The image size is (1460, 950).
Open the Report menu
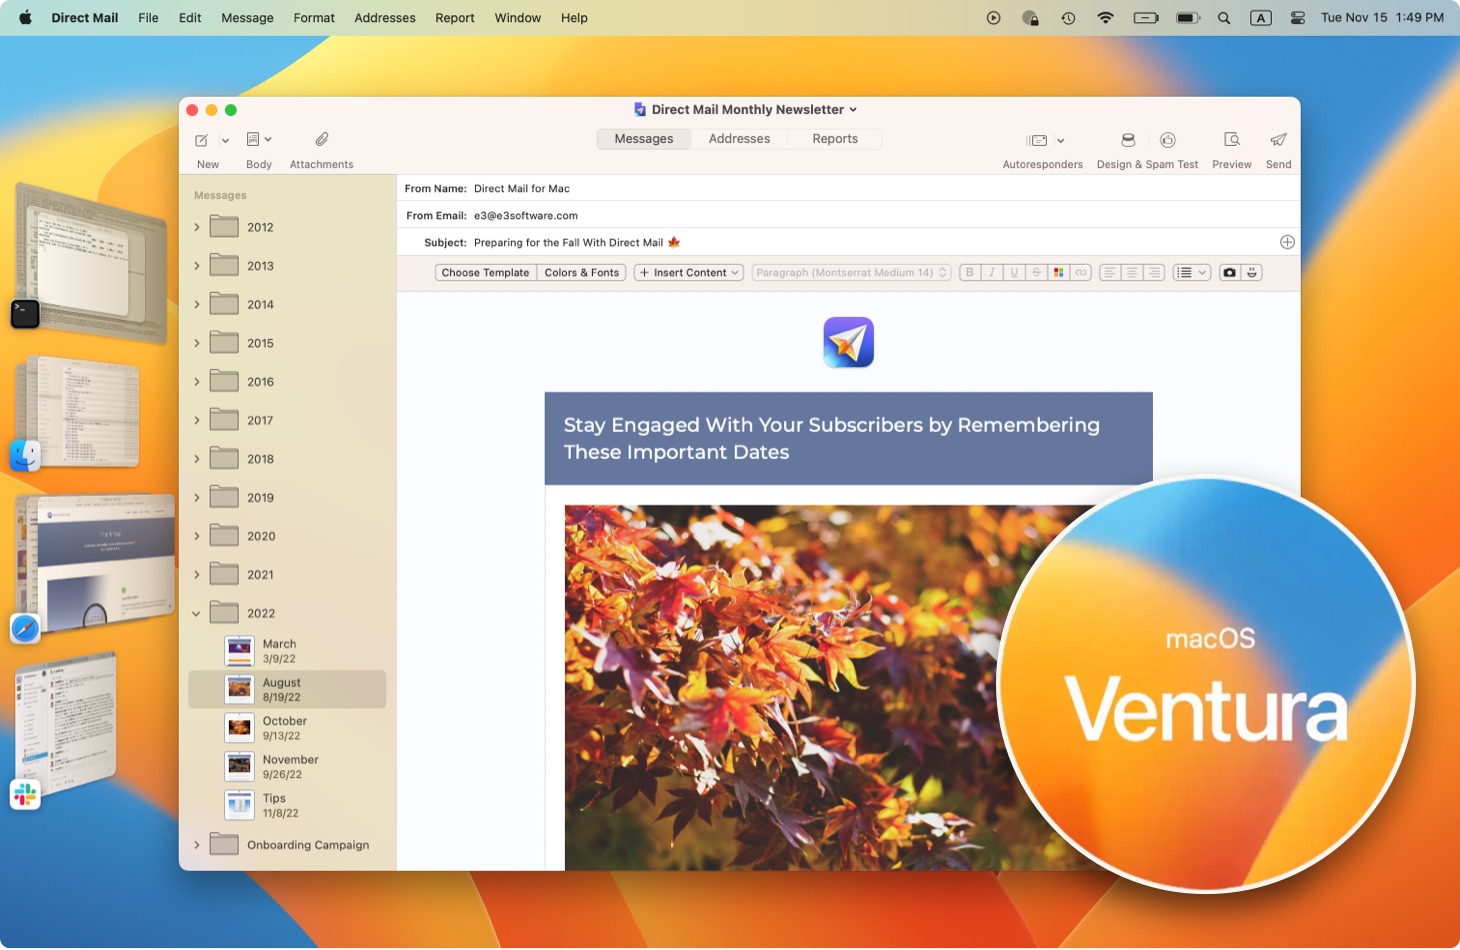tap(455, 18)
